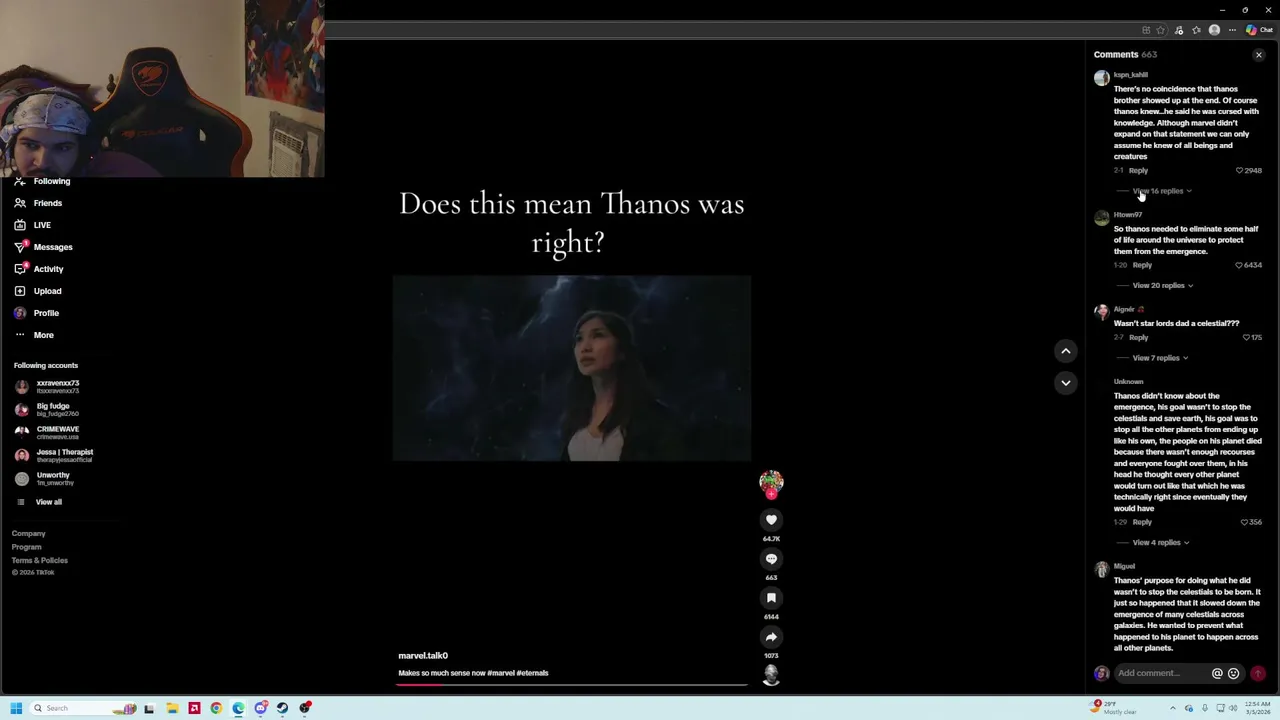Click the Eternals video frame
The image size is (1280, 720).
(x=571, y=368)
